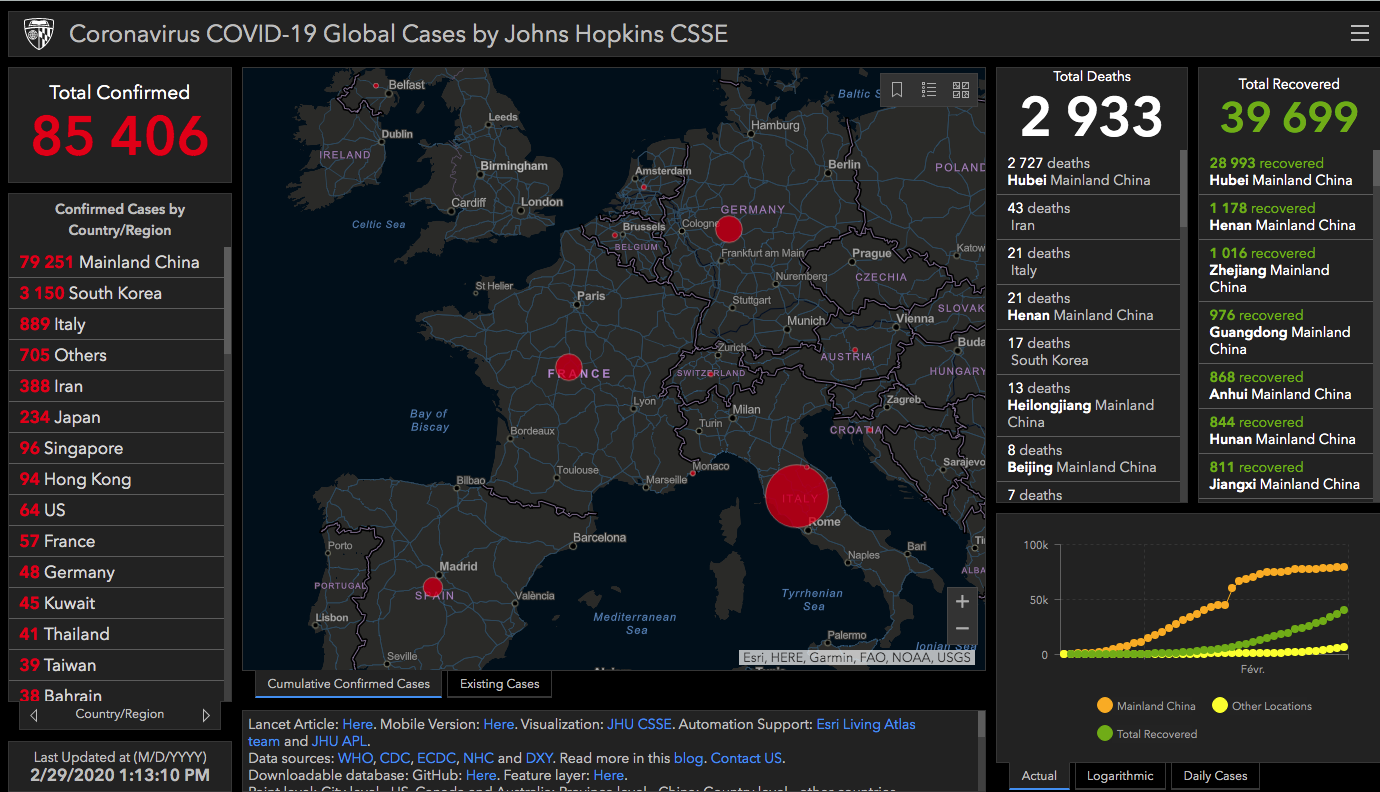The image size is (1380, 792).
Task: Toggle Mainland China series in chart legend
Action: pyautogui.click(x=1146, y=706)
